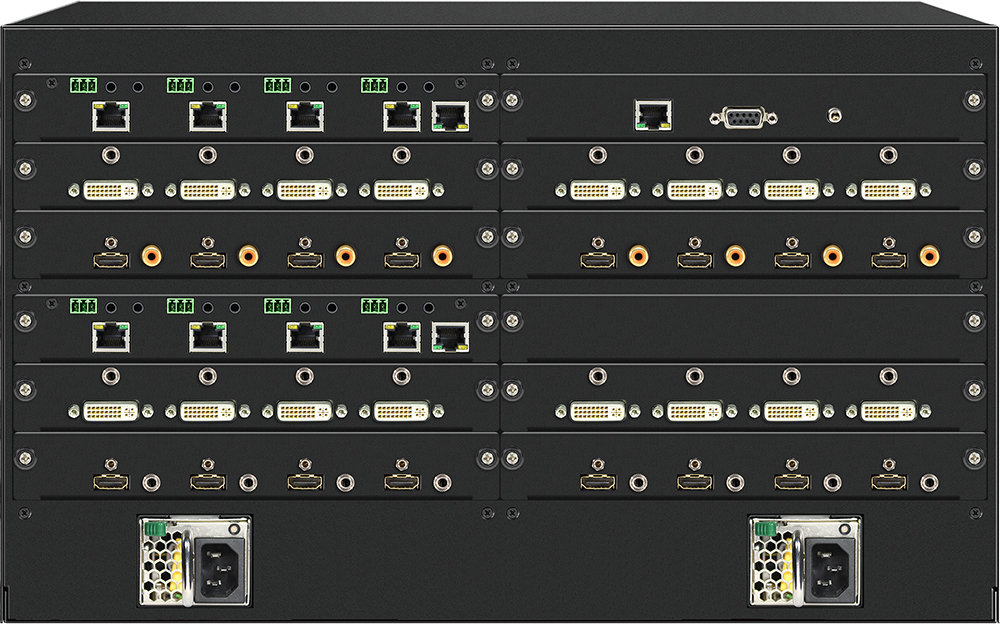Click the last DVI connector on the upper-right DVI card
Image resolution: width=1000 pixels, height=624 pixels.
[x=888, y=190]
